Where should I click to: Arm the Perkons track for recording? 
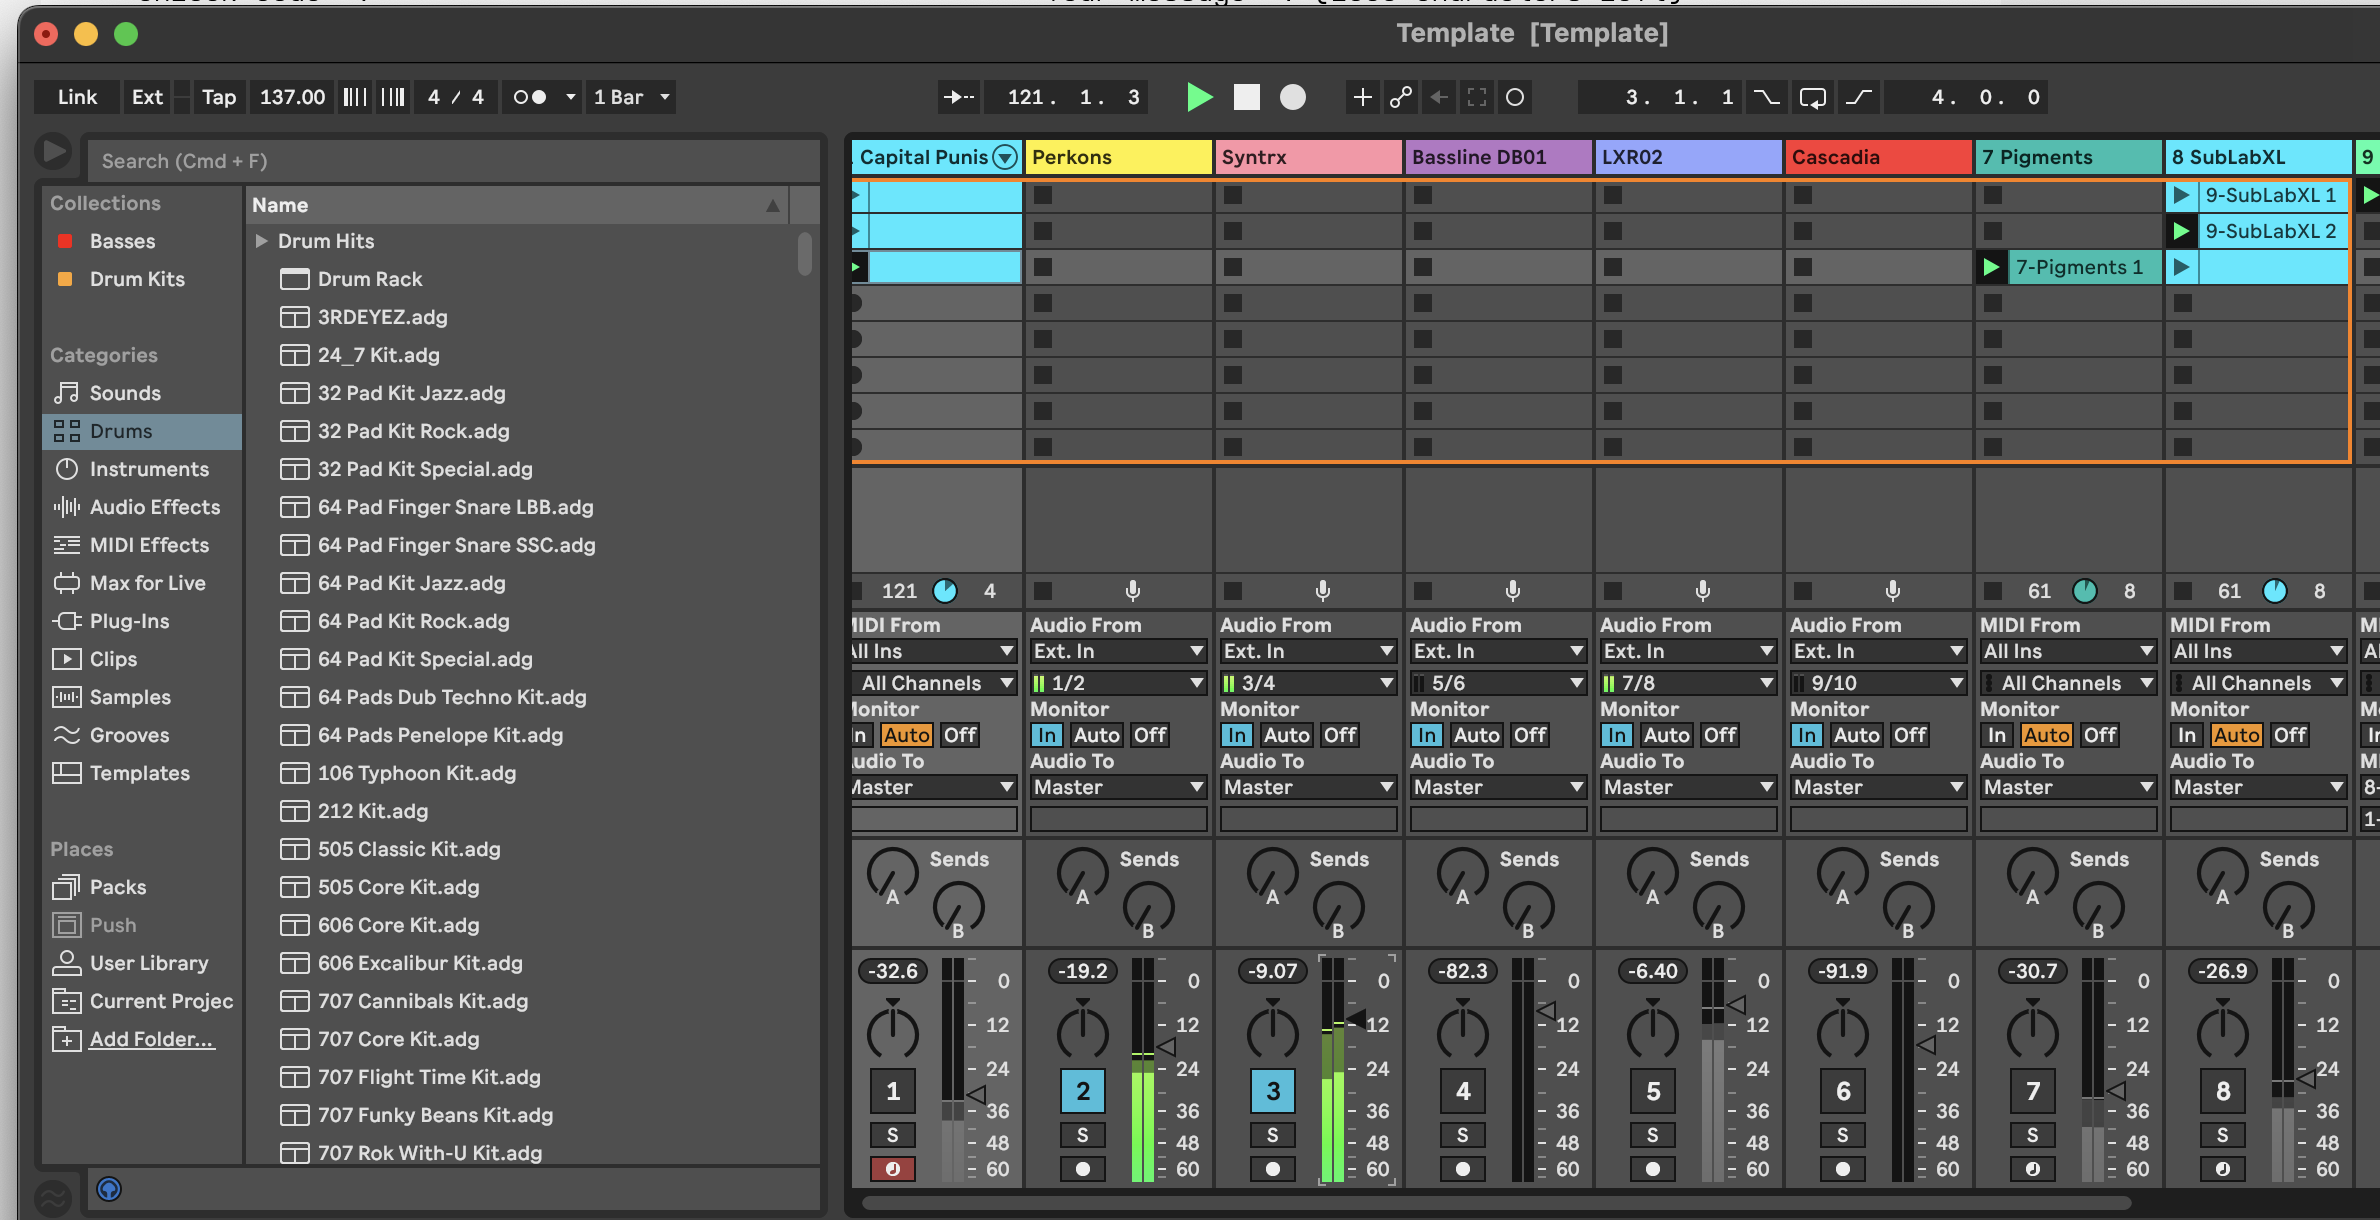[1083, 1168]
